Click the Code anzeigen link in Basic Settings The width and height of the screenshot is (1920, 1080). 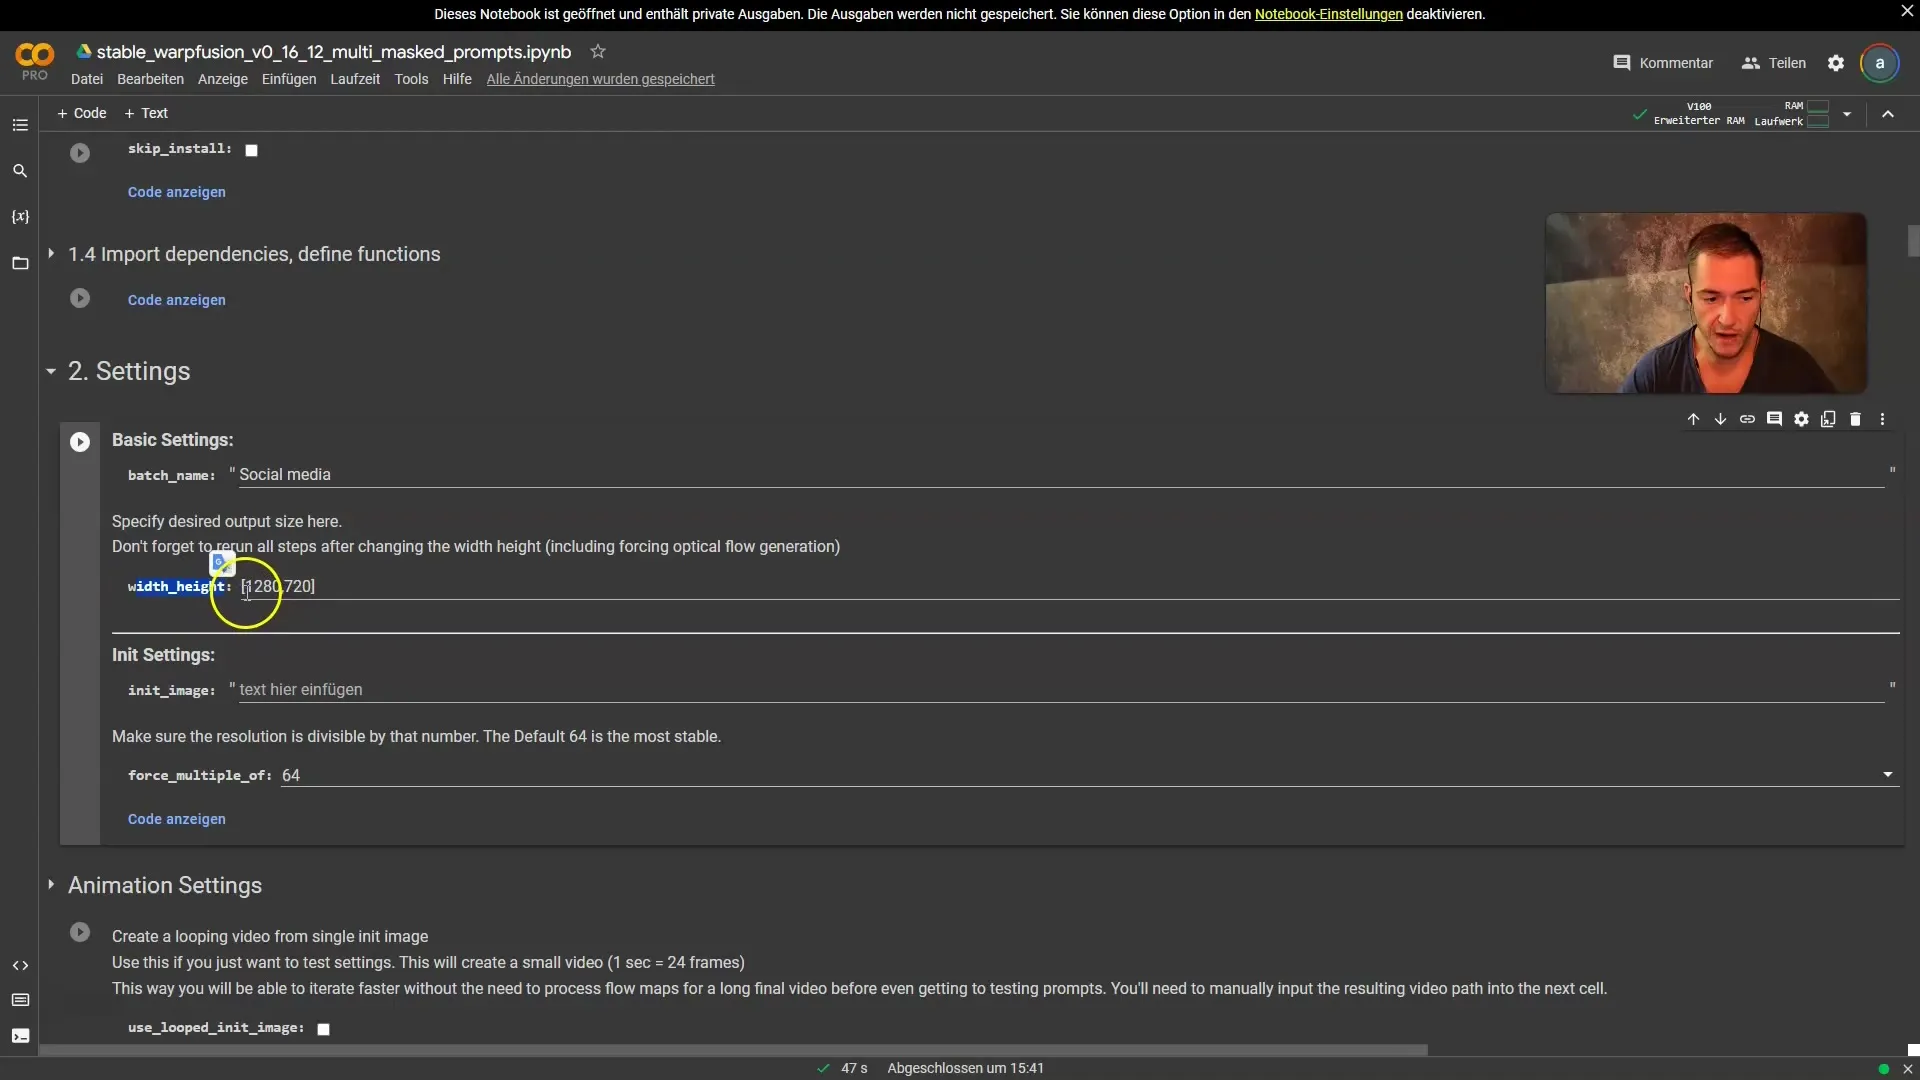175,819
